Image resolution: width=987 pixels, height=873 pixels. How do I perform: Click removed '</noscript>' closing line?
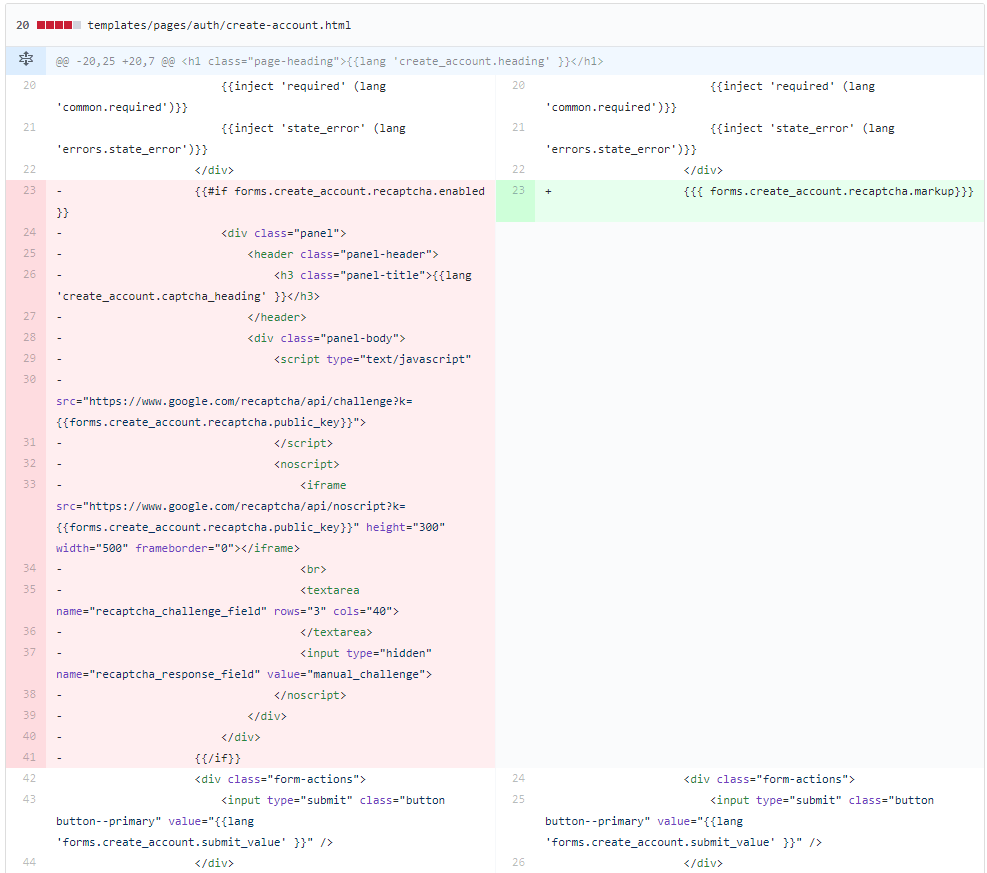310,696
